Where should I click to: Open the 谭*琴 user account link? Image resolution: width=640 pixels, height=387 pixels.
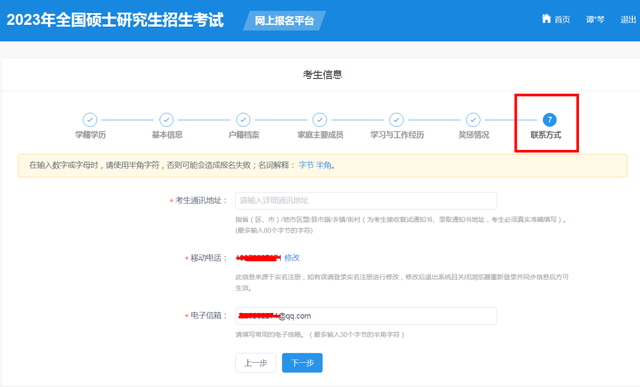coord(595,19)
